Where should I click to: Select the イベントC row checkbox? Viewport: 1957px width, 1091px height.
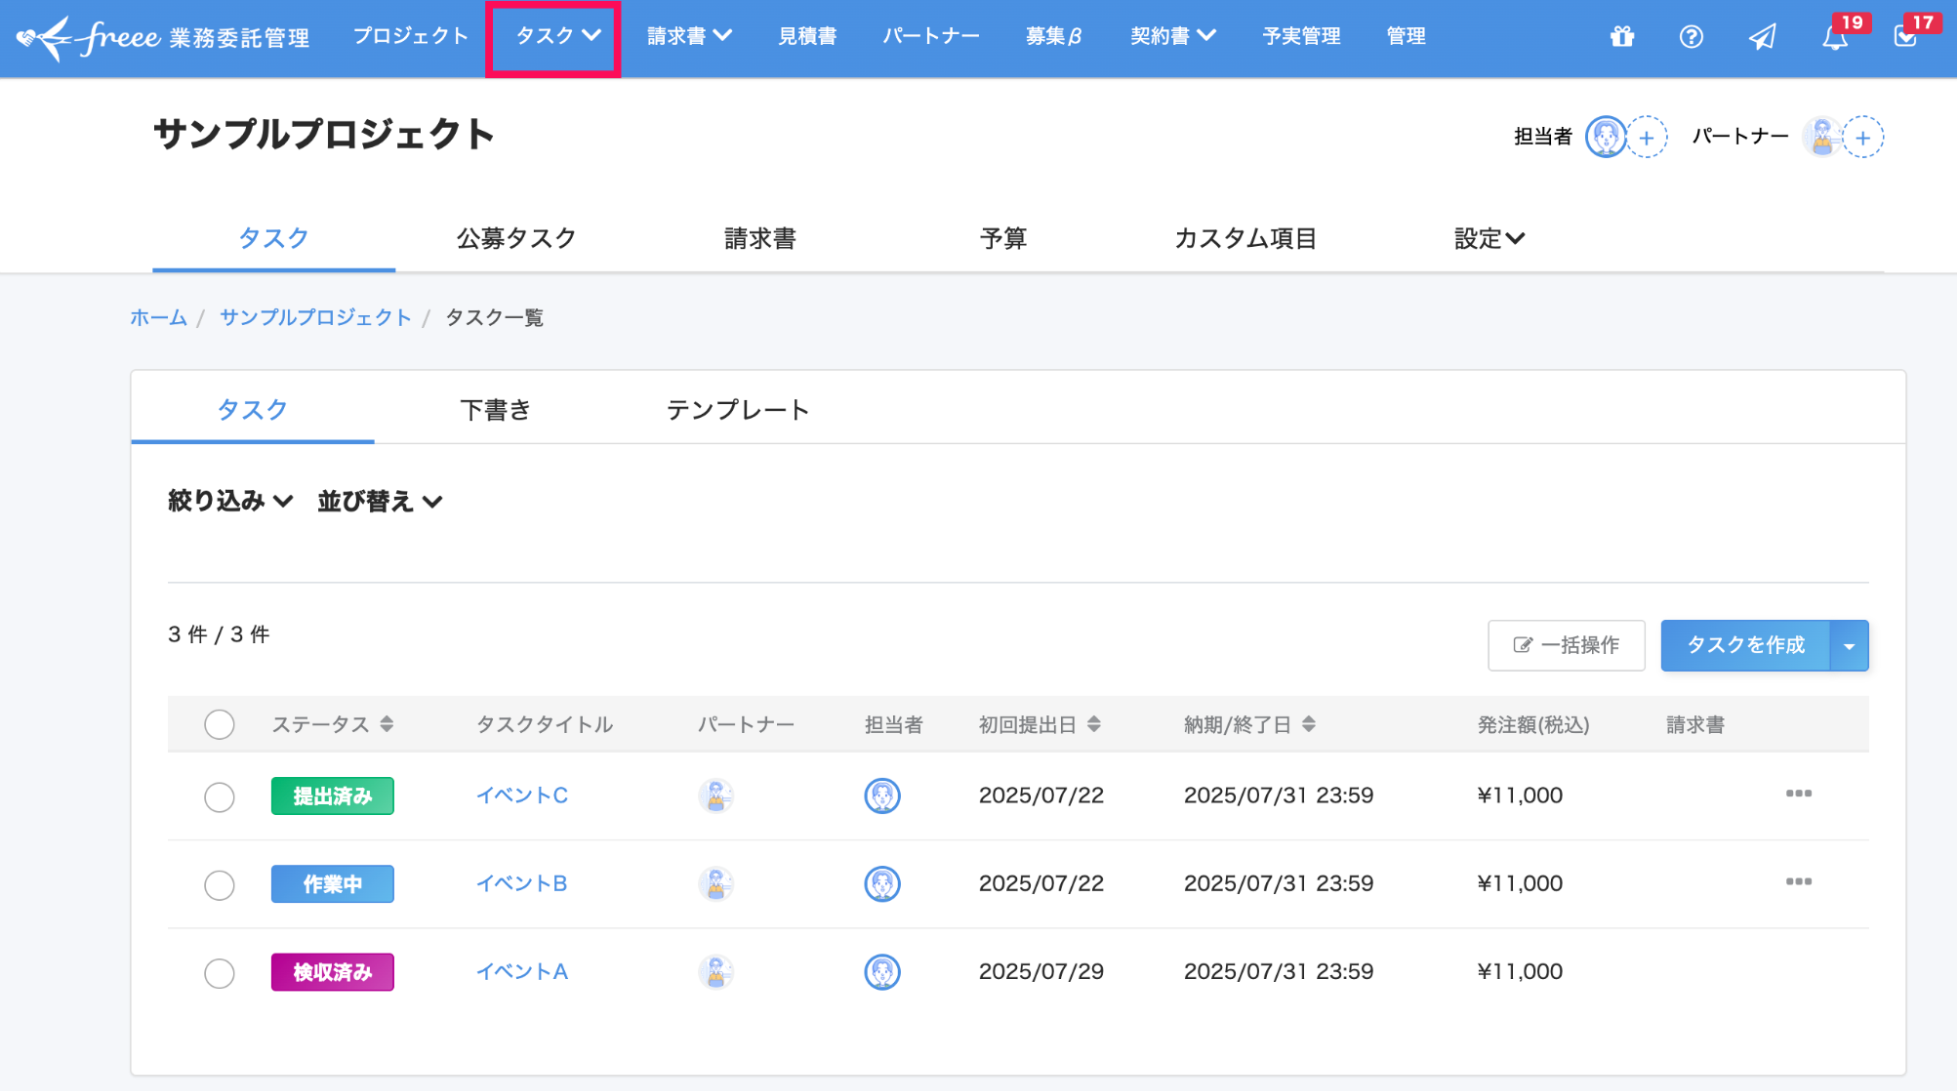219,797
